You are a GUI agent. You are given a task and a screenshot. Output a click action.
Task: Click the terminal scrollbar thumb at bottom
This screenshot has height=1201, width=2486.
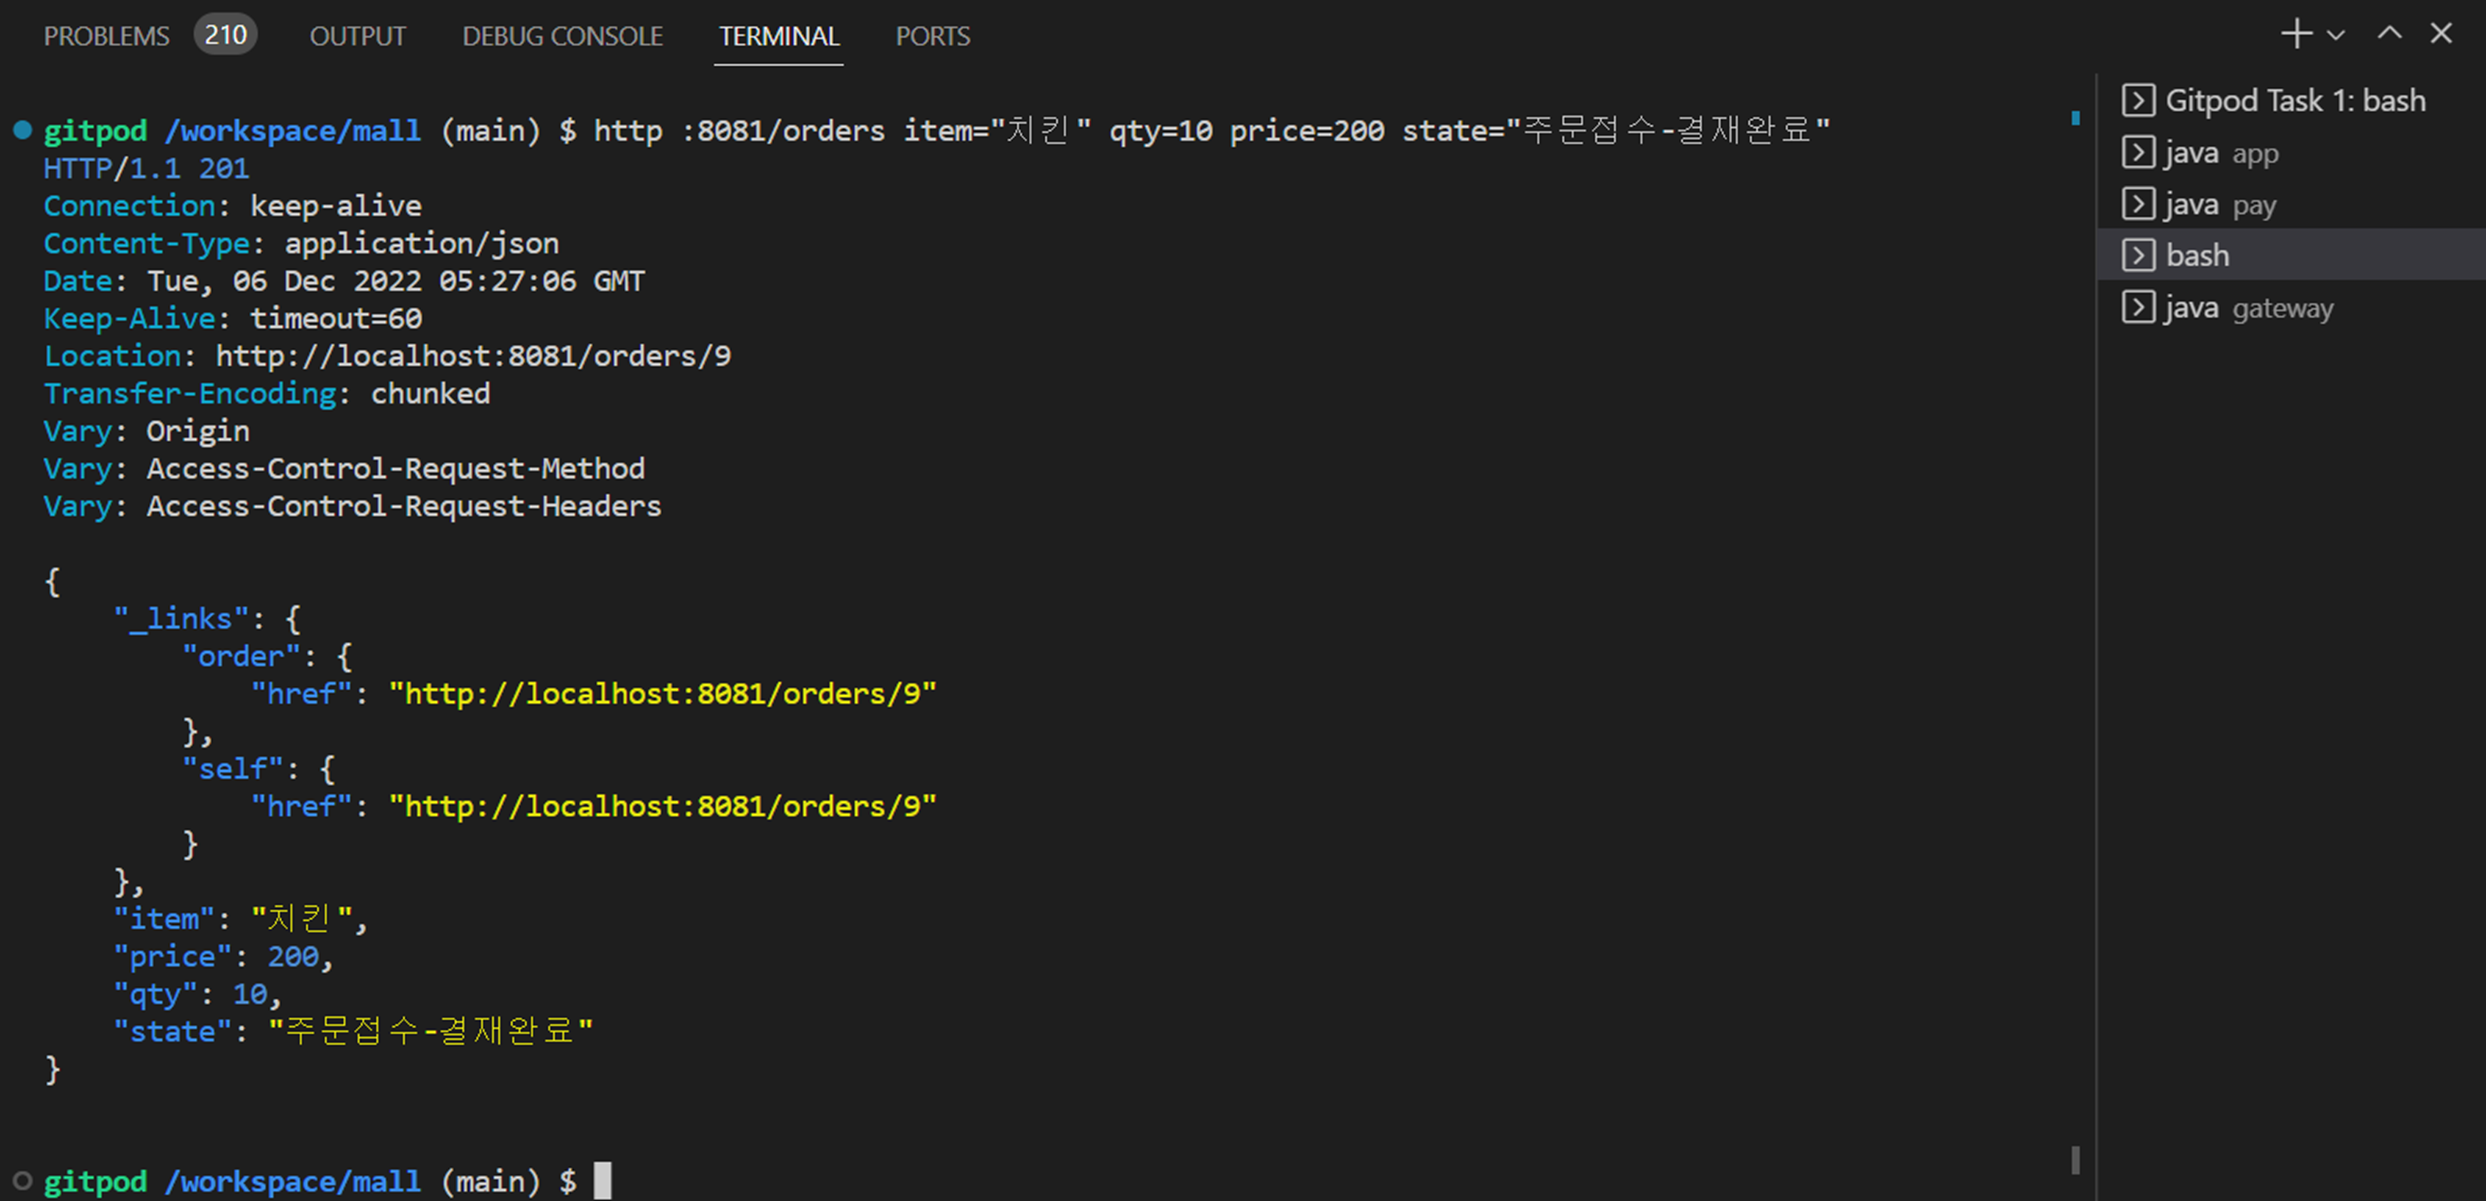[x=2075, y=1160]
